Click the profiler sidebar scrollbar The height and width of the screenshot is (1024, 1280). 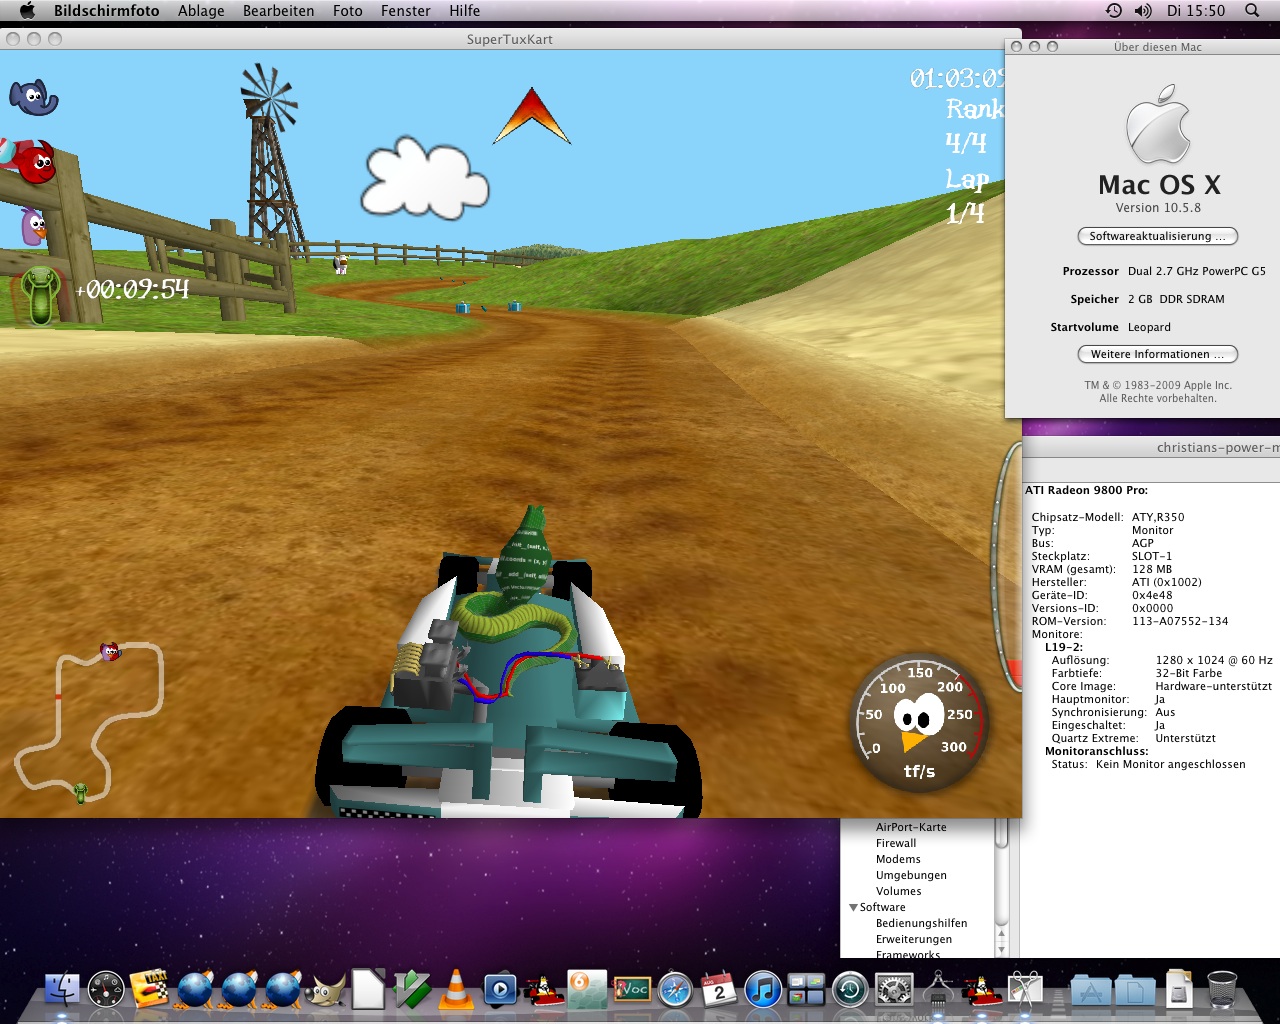point(1002,885)
